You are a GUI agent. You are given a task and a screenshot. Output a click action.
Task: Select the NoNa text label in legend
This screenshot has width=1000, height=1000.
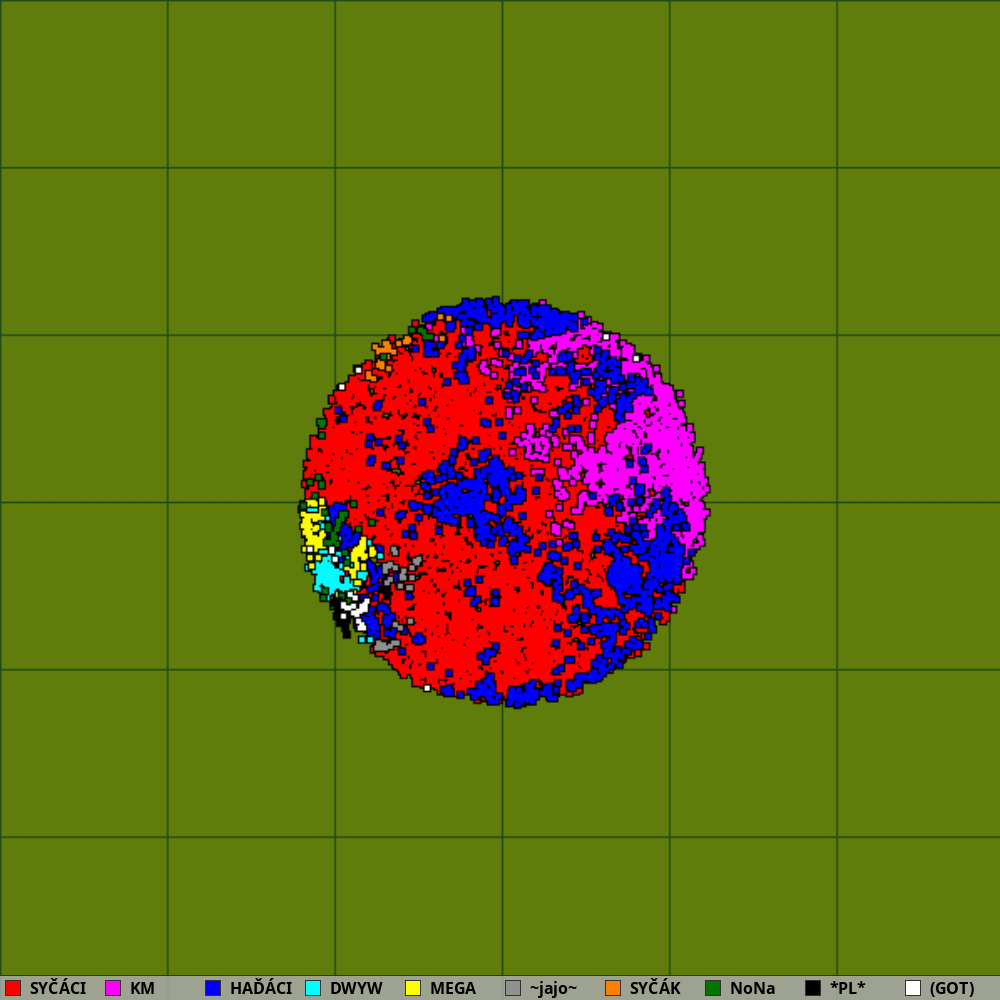point(752,988)
